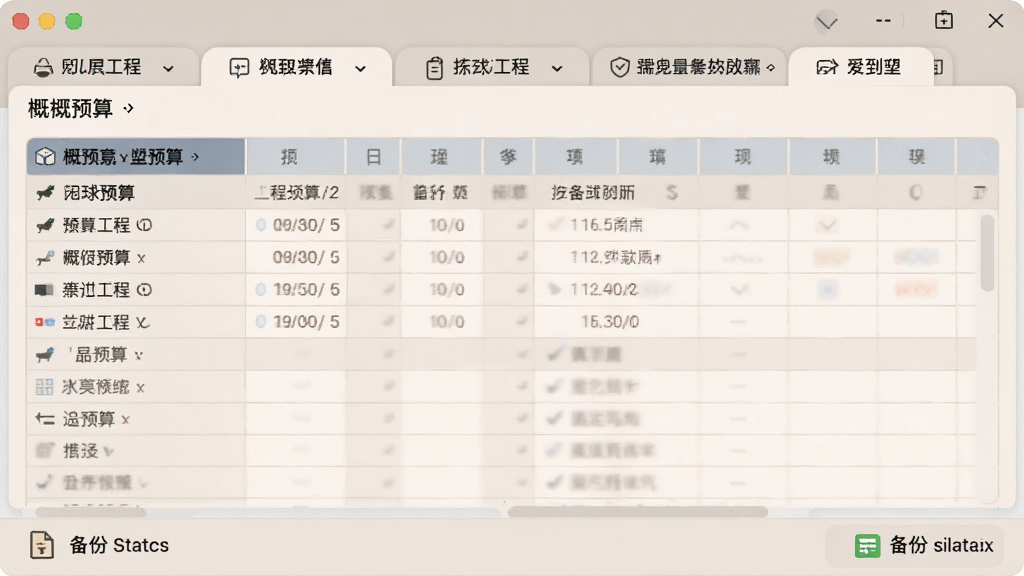This screenshot has height=576, width=1024.
Task: Click the red and blue icon in the 19/00/ 5 row
Action: (44, 322)
